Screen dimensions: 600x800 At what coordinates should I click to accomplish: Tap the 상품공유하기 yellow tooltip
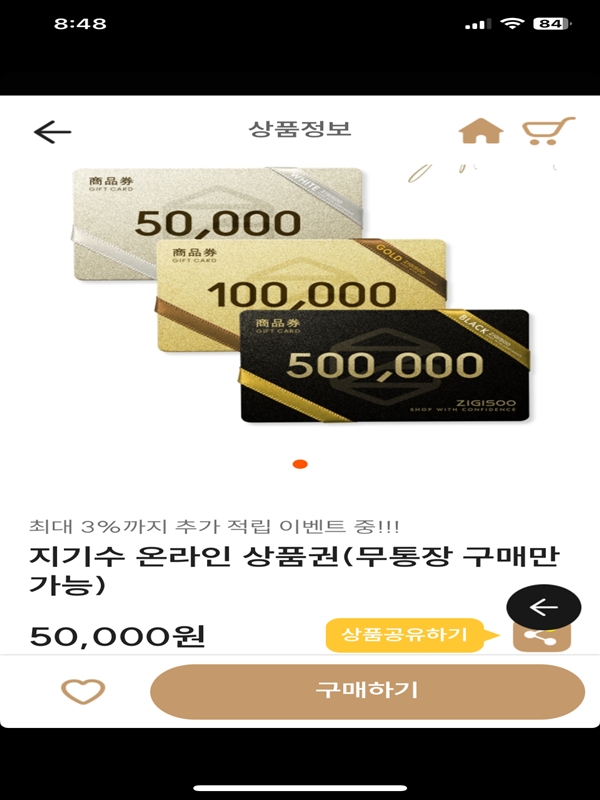(x=405, y=635)
